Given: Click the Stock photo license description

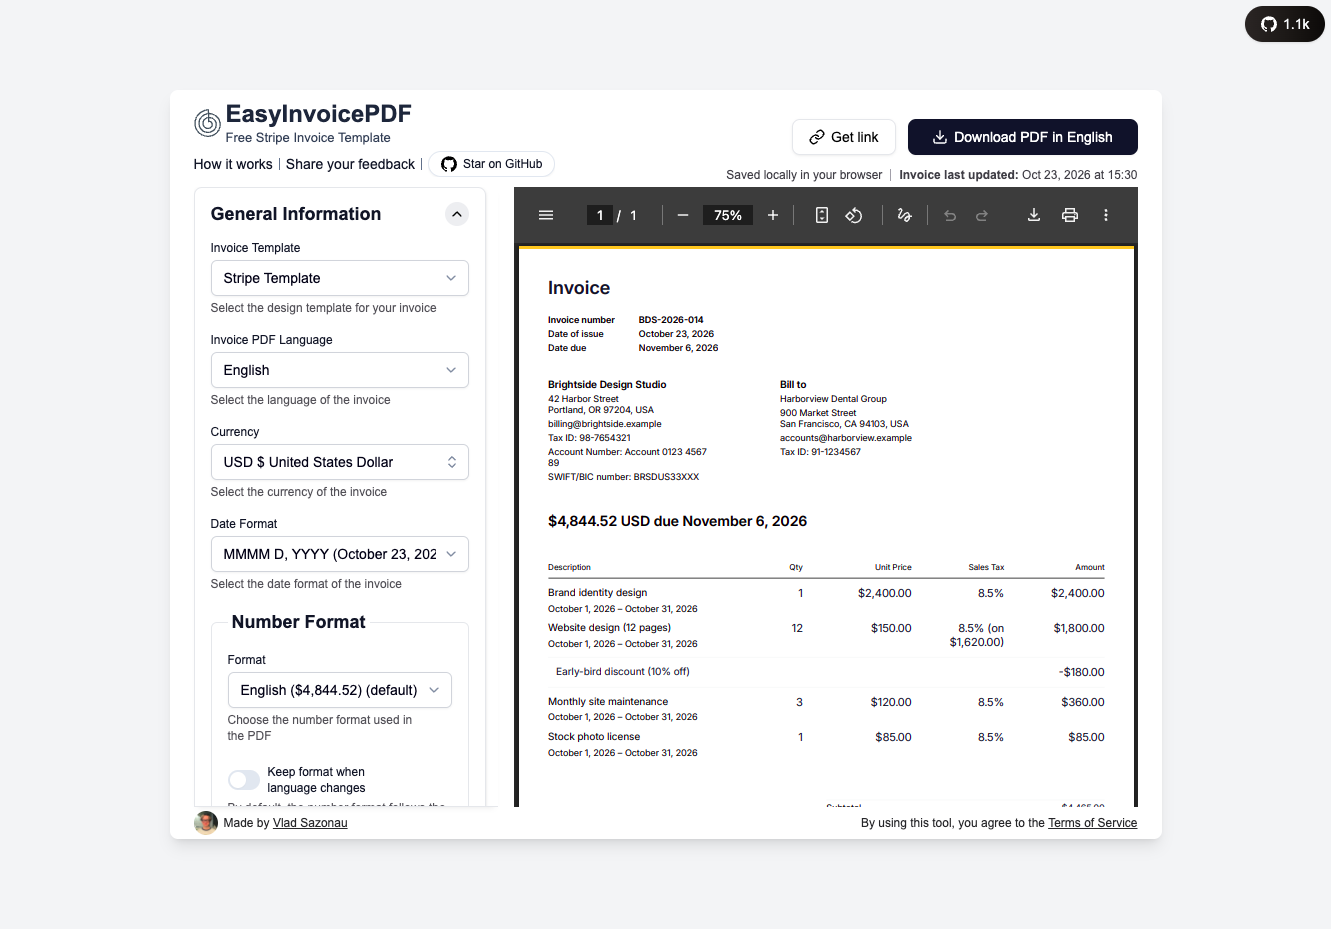Looking at the screenshot, I should [594, 737].
